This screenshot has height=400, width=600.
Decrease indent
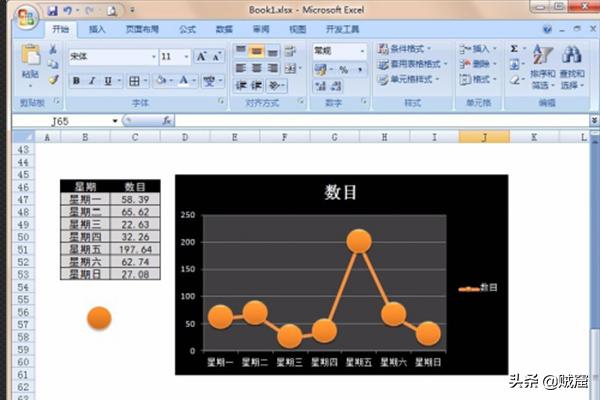(x=241, y=85)
